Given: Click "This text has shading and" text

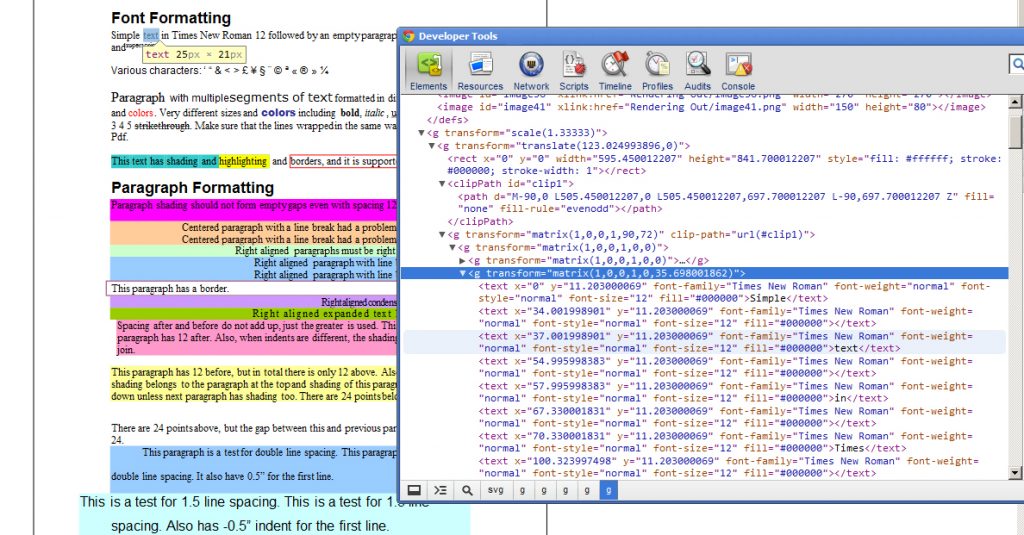Looking at the screenshot, I should [x=164, y=161].
